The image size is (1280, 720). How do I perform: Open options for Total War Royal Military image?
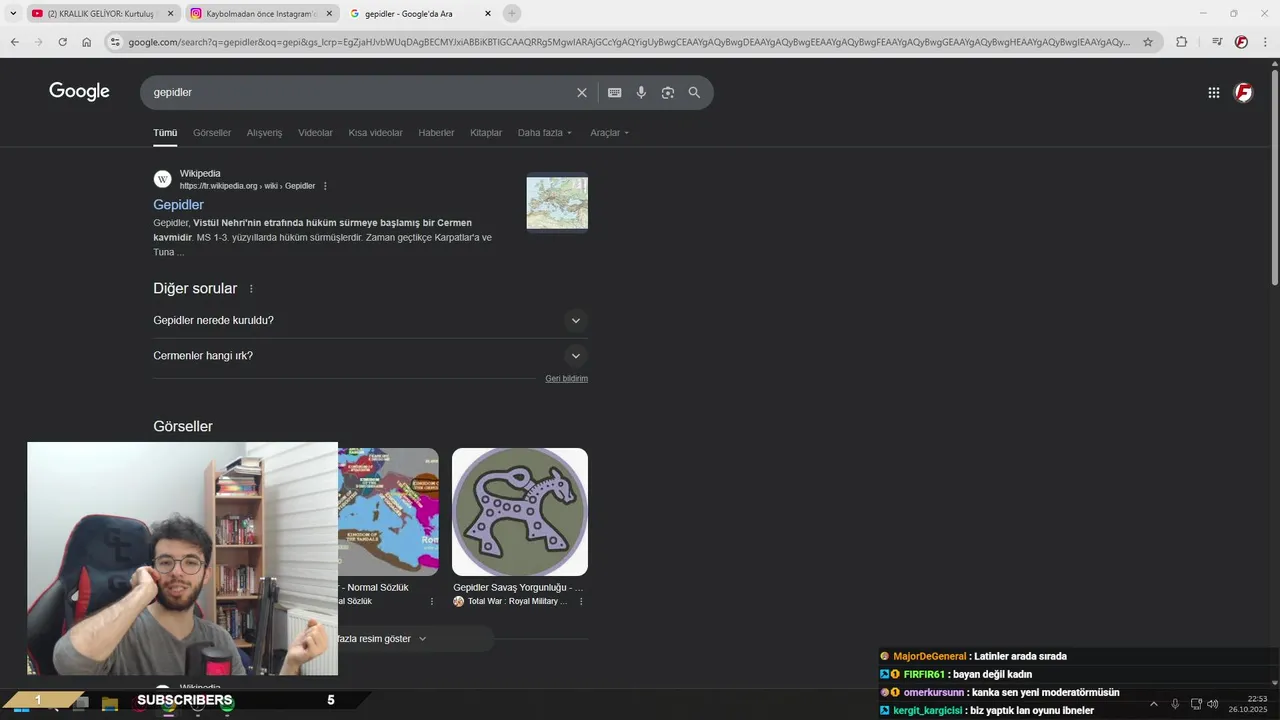[581, 602]
